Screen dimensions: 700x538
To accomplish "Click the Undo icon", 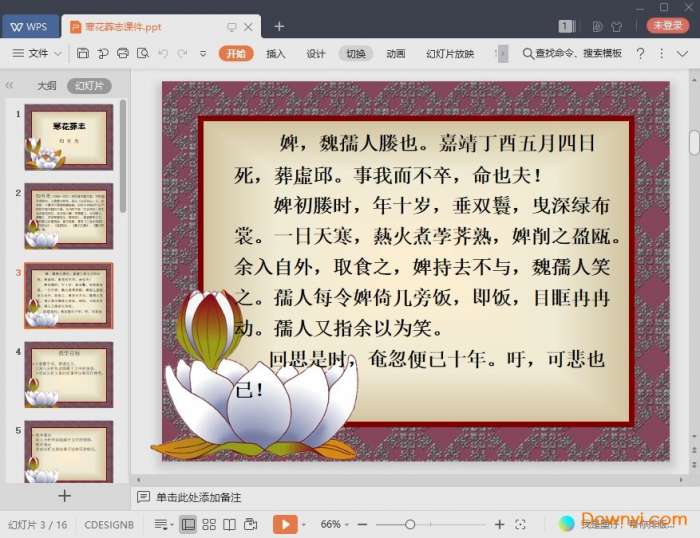I will coord(163,54).
